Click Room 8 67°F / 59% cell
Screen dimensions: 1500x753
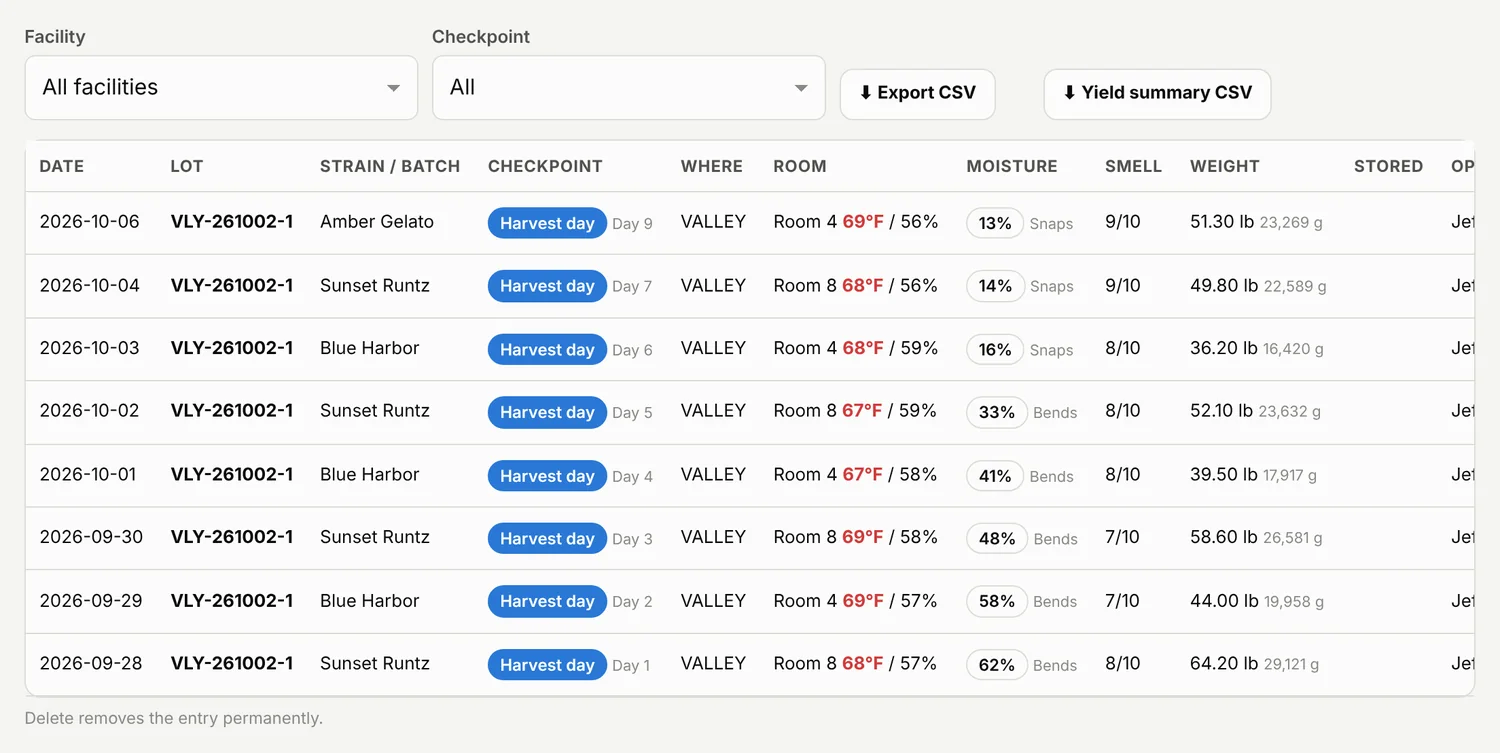856,411
